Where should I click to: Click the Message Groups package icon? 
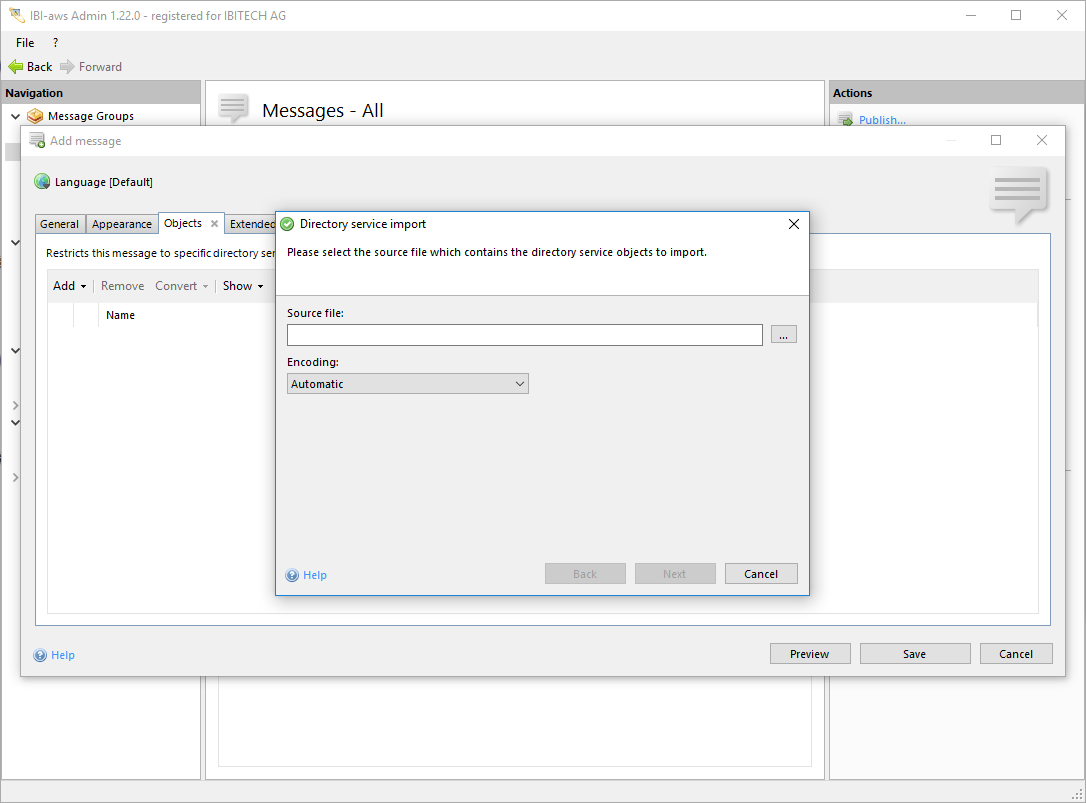coord(35,116)
